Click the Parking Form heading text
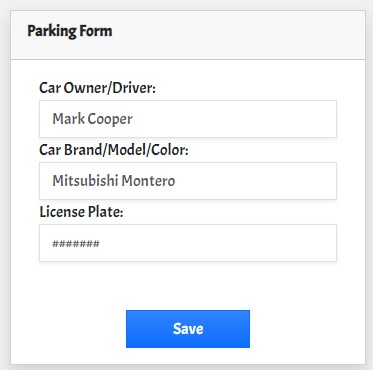The width and height of the screenshot is (373, 370). [70, 32]
